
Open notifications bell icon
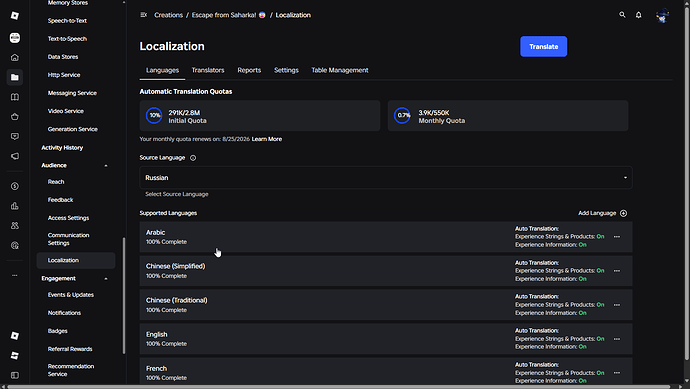click(639, 15)
